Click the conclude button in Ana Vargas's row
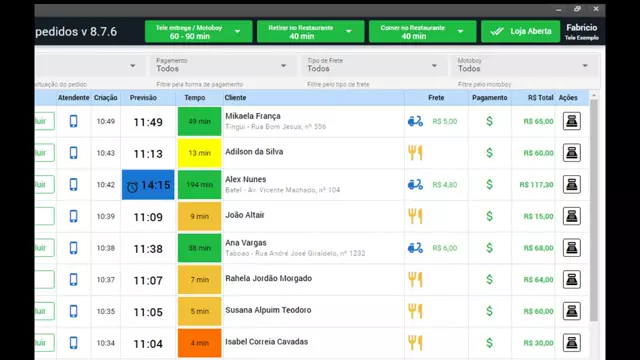640x360 pixels. (x=44, y=248)
